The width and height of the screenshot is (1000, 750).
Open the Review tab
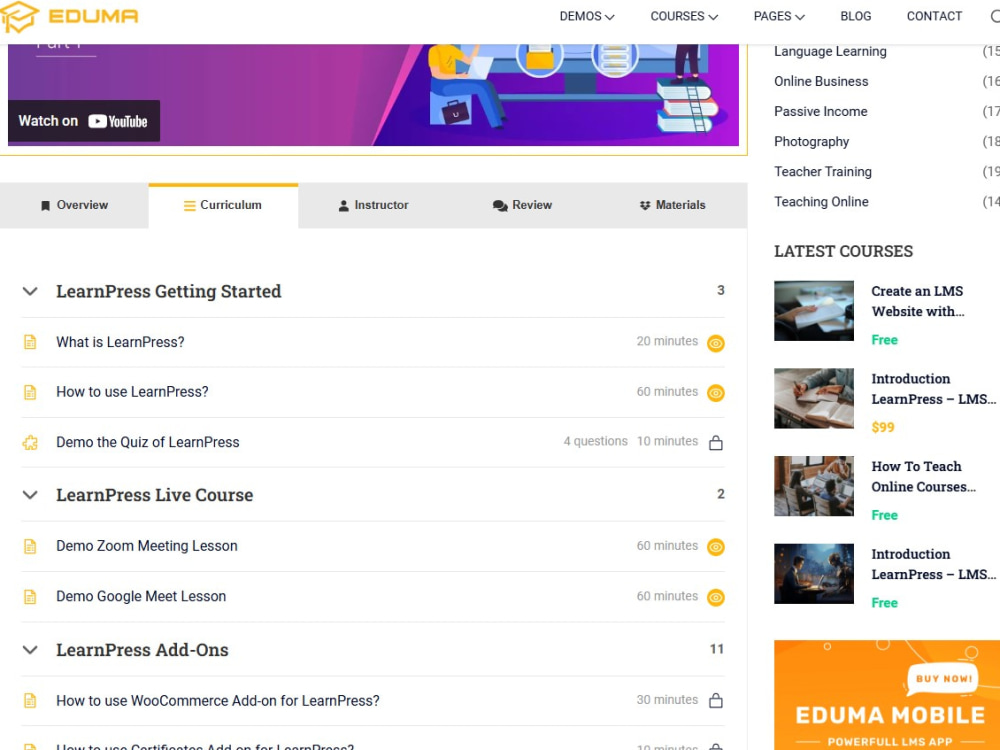tap(522, 205)
